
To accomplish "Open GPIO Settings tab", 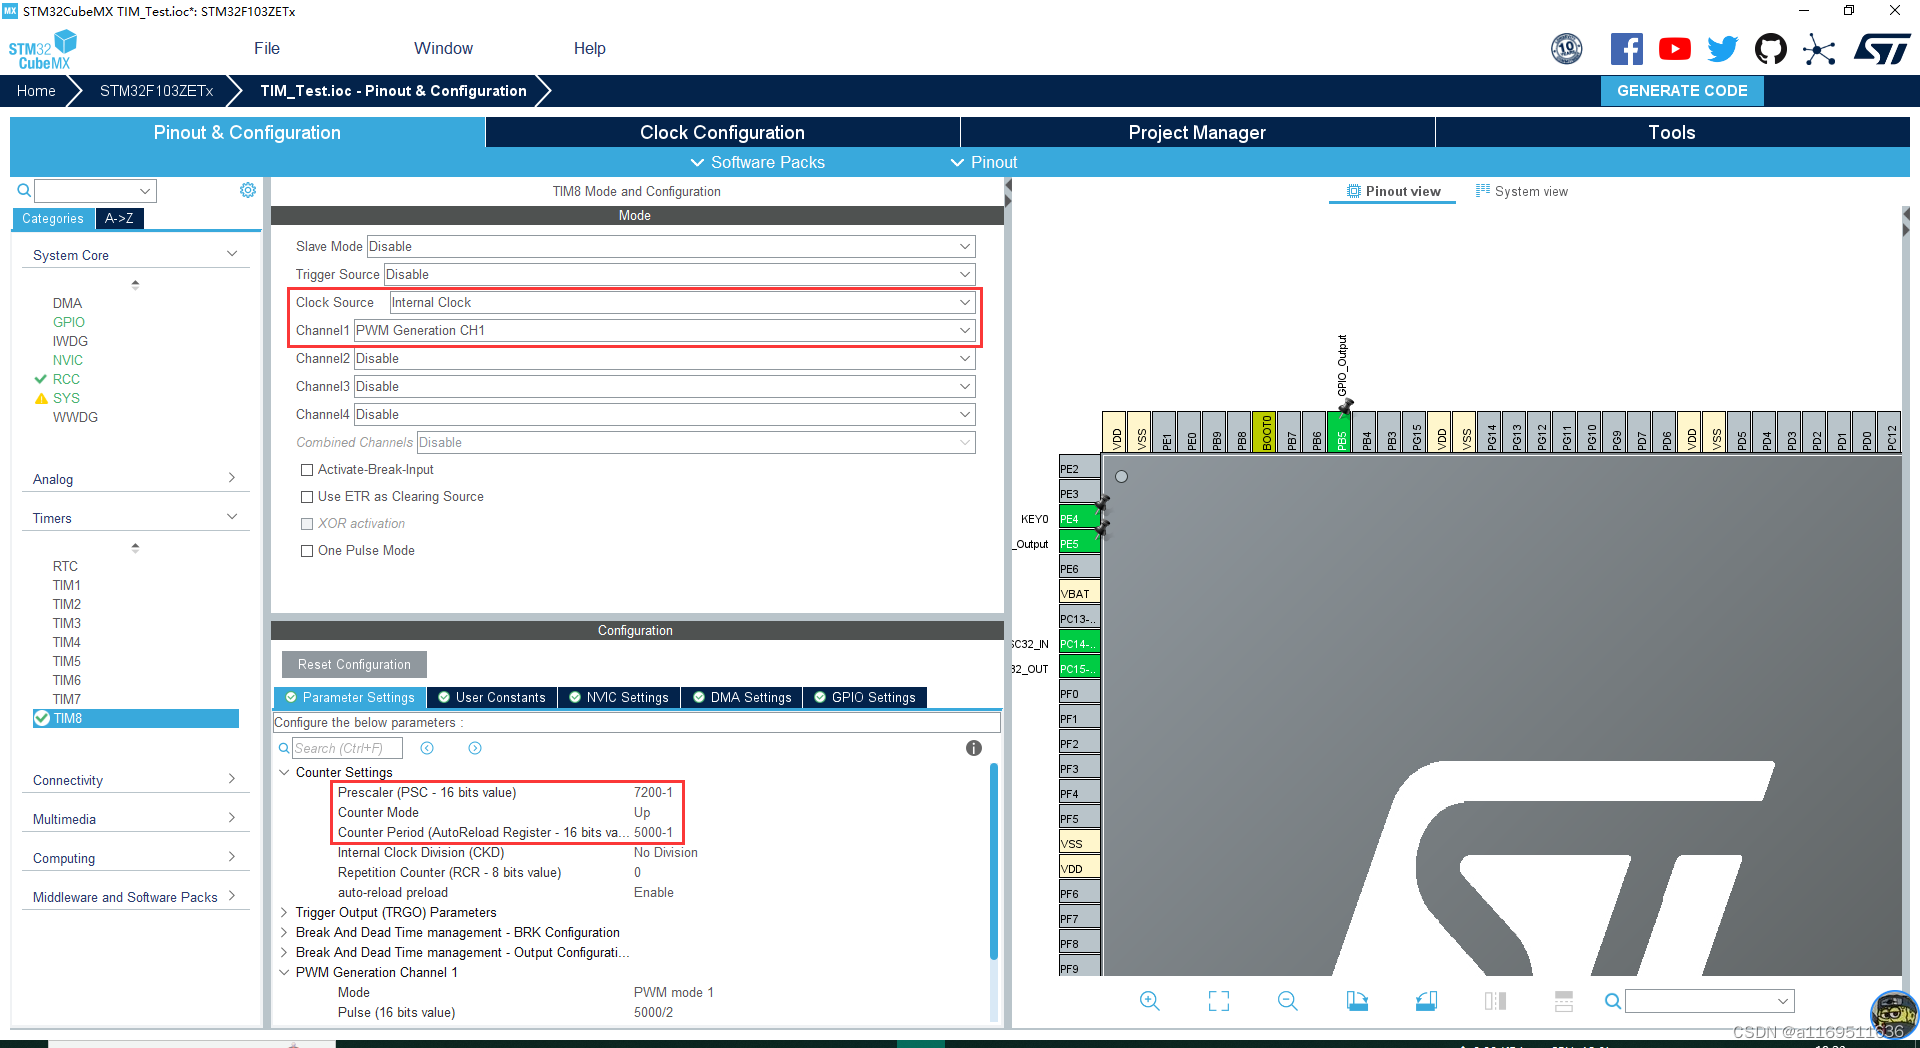I will coord(865,697).
